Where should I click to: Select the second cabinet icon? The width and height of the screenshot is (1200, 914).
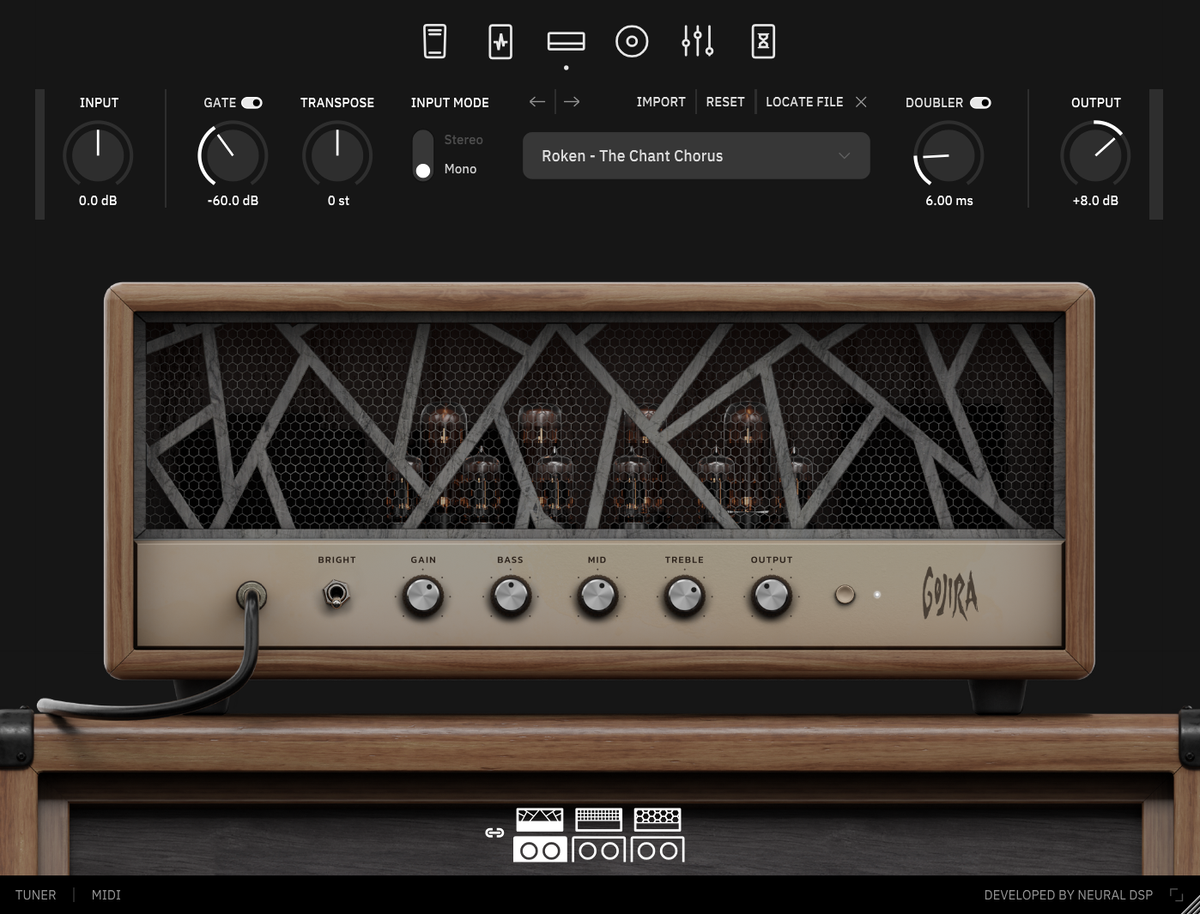click(x=599, y=850)
